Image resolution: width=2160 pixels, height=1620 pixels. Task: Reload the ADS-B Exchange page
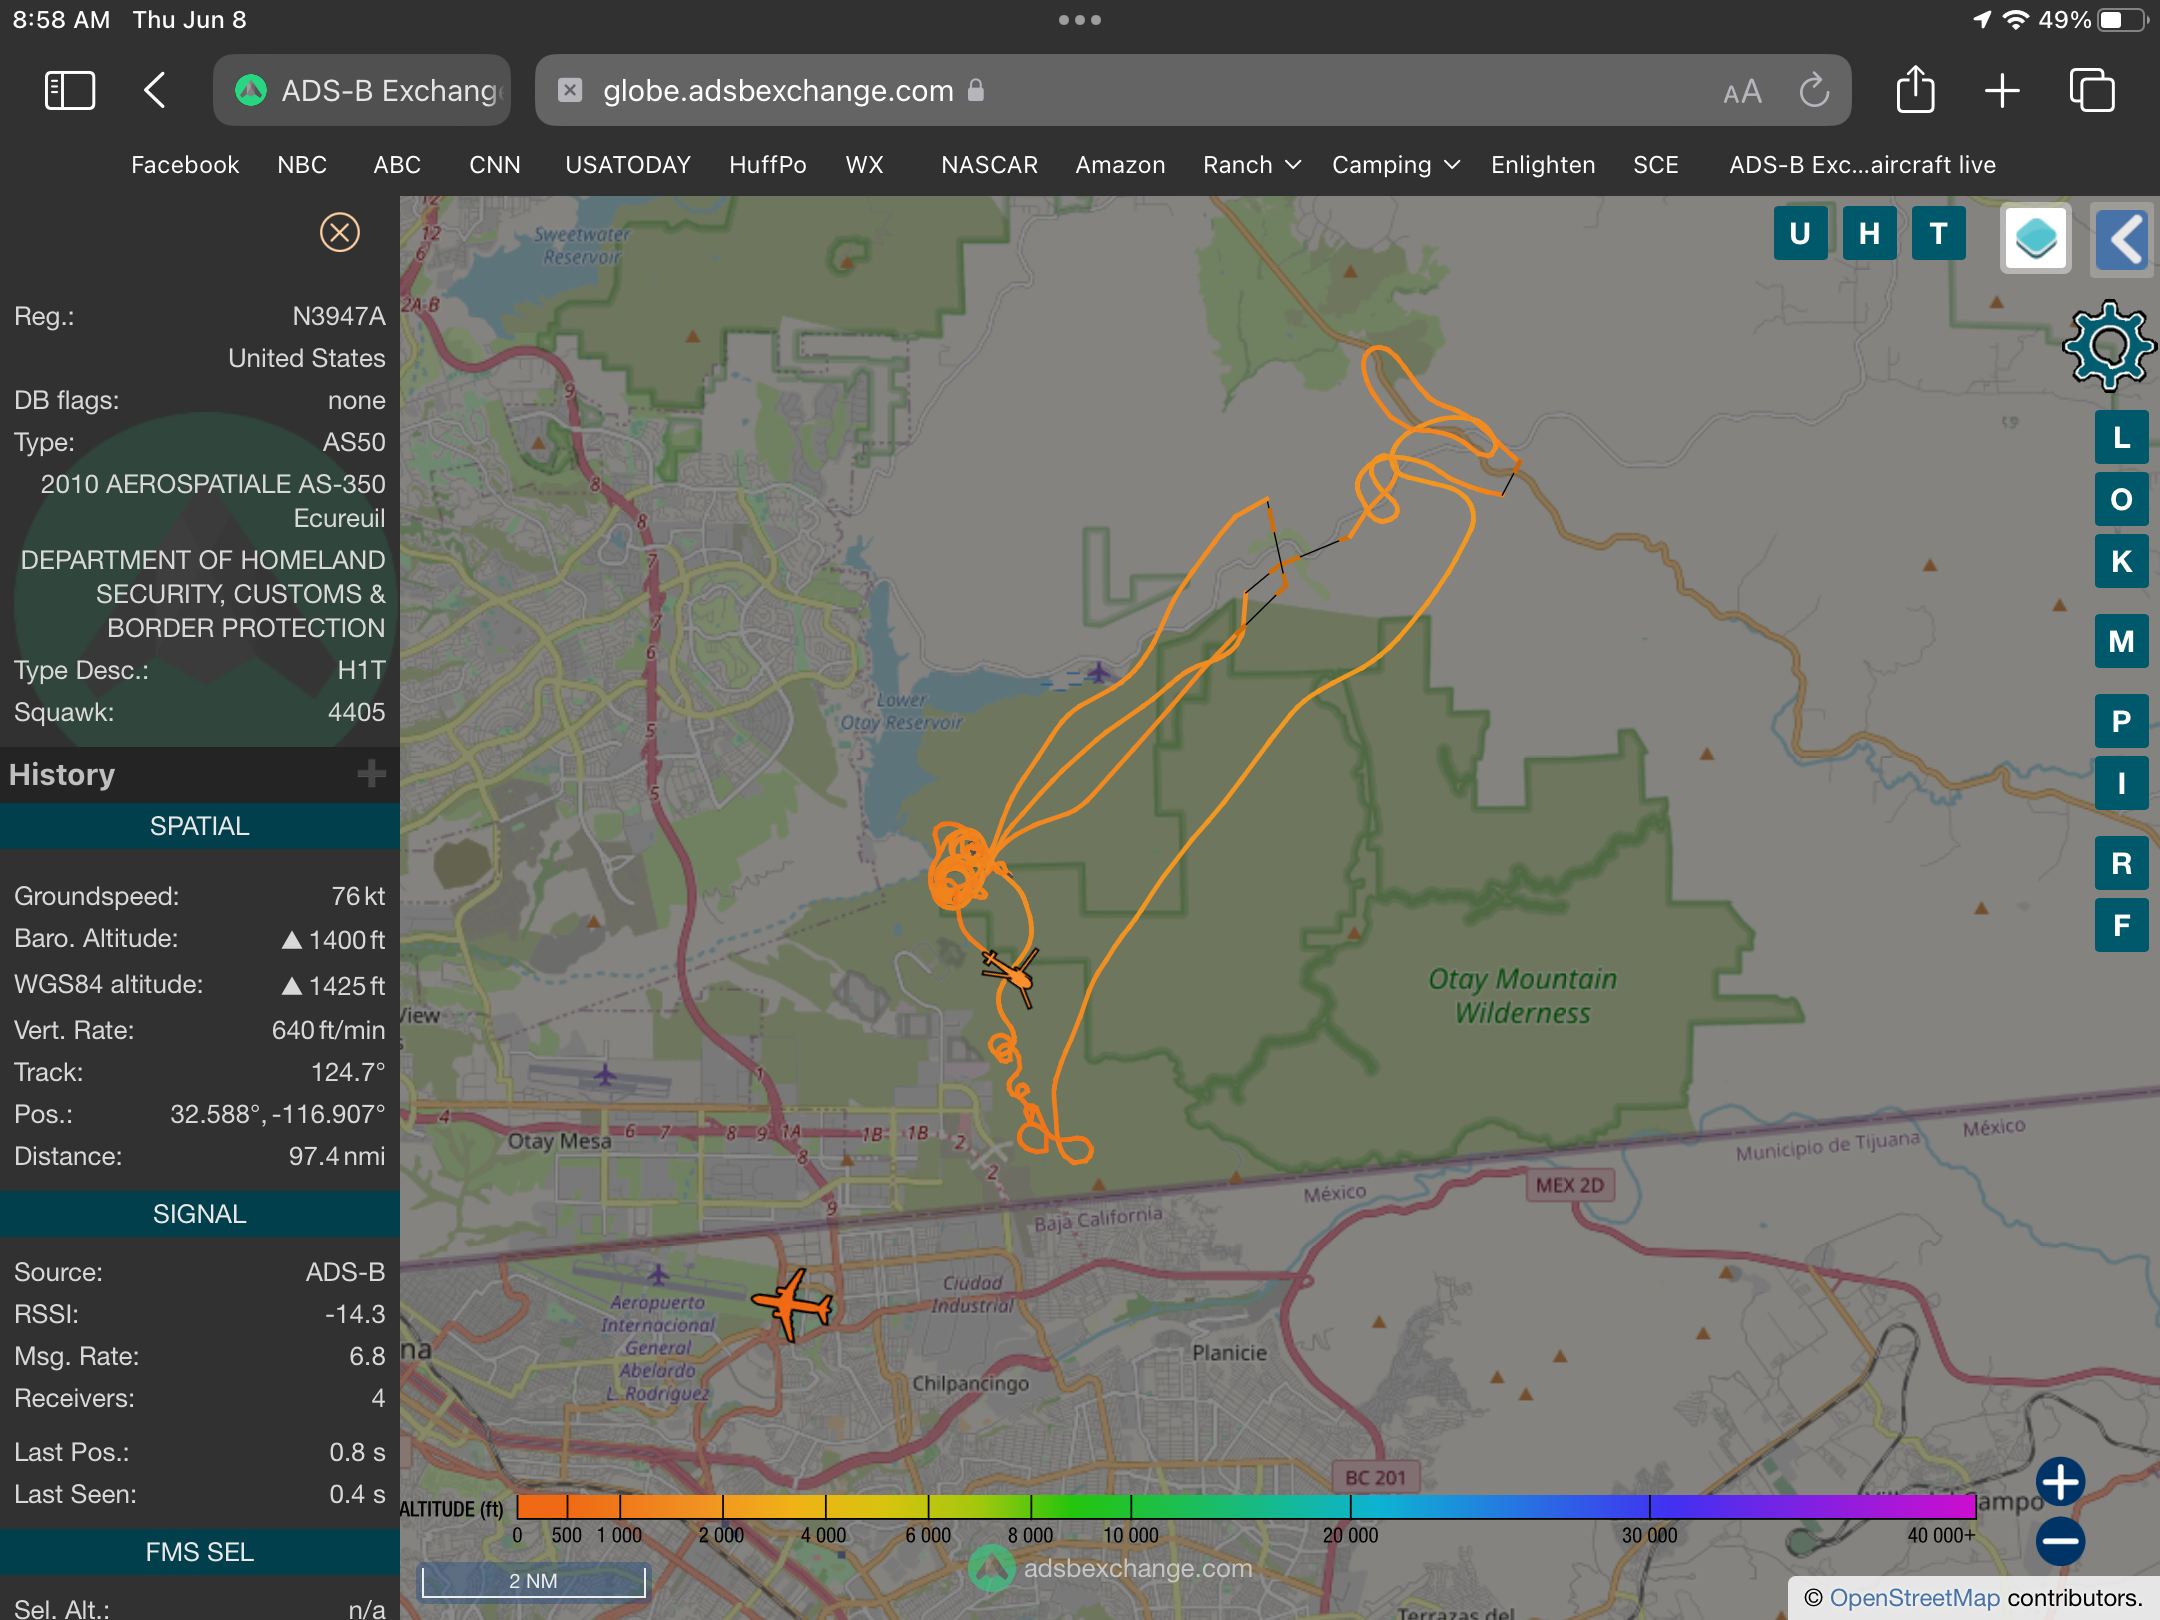pos(1814,91)
